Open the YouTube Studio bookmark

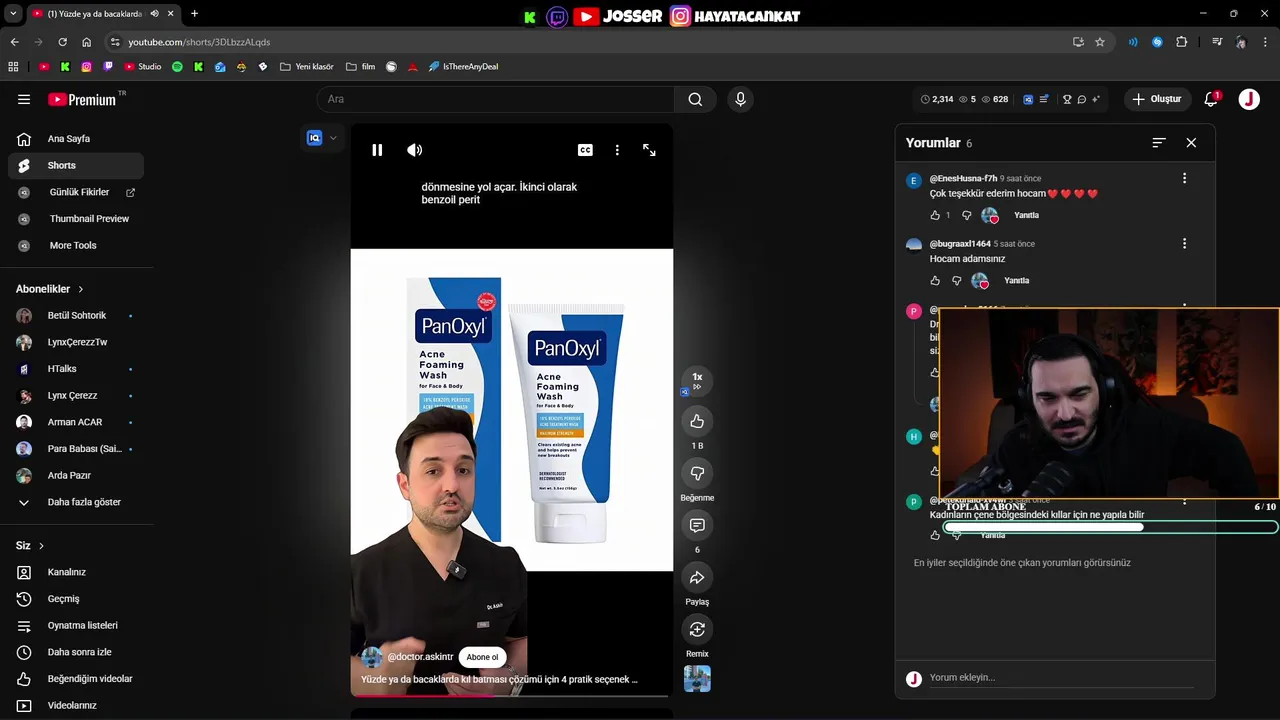(143, 67)
